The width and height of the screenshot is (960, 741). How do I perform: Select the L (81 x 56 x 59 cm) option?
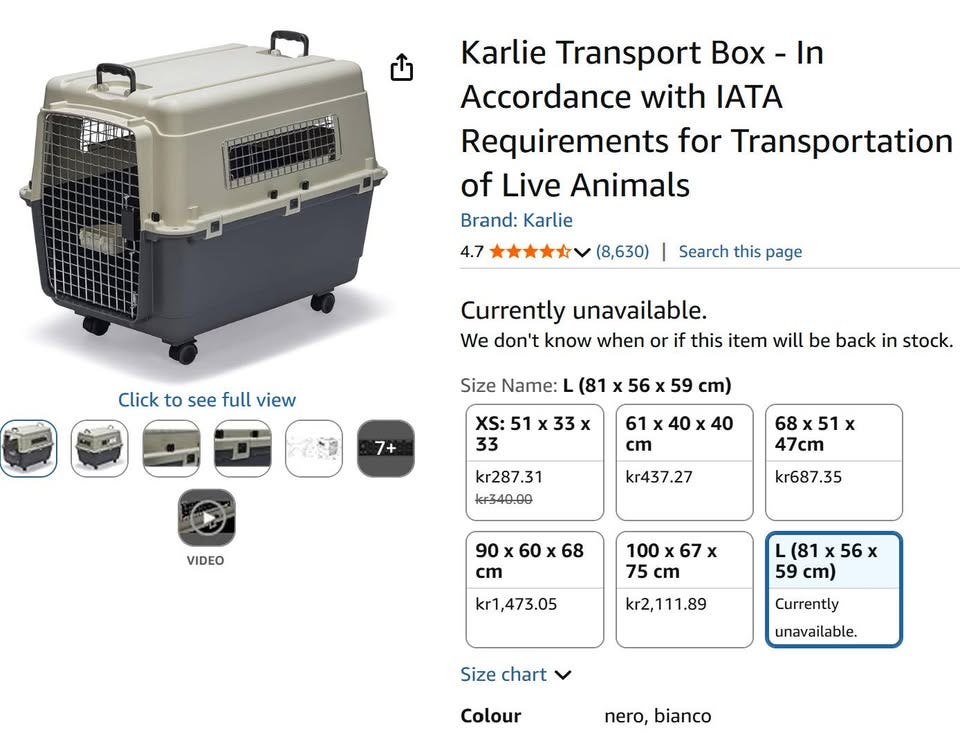point(834,589)
